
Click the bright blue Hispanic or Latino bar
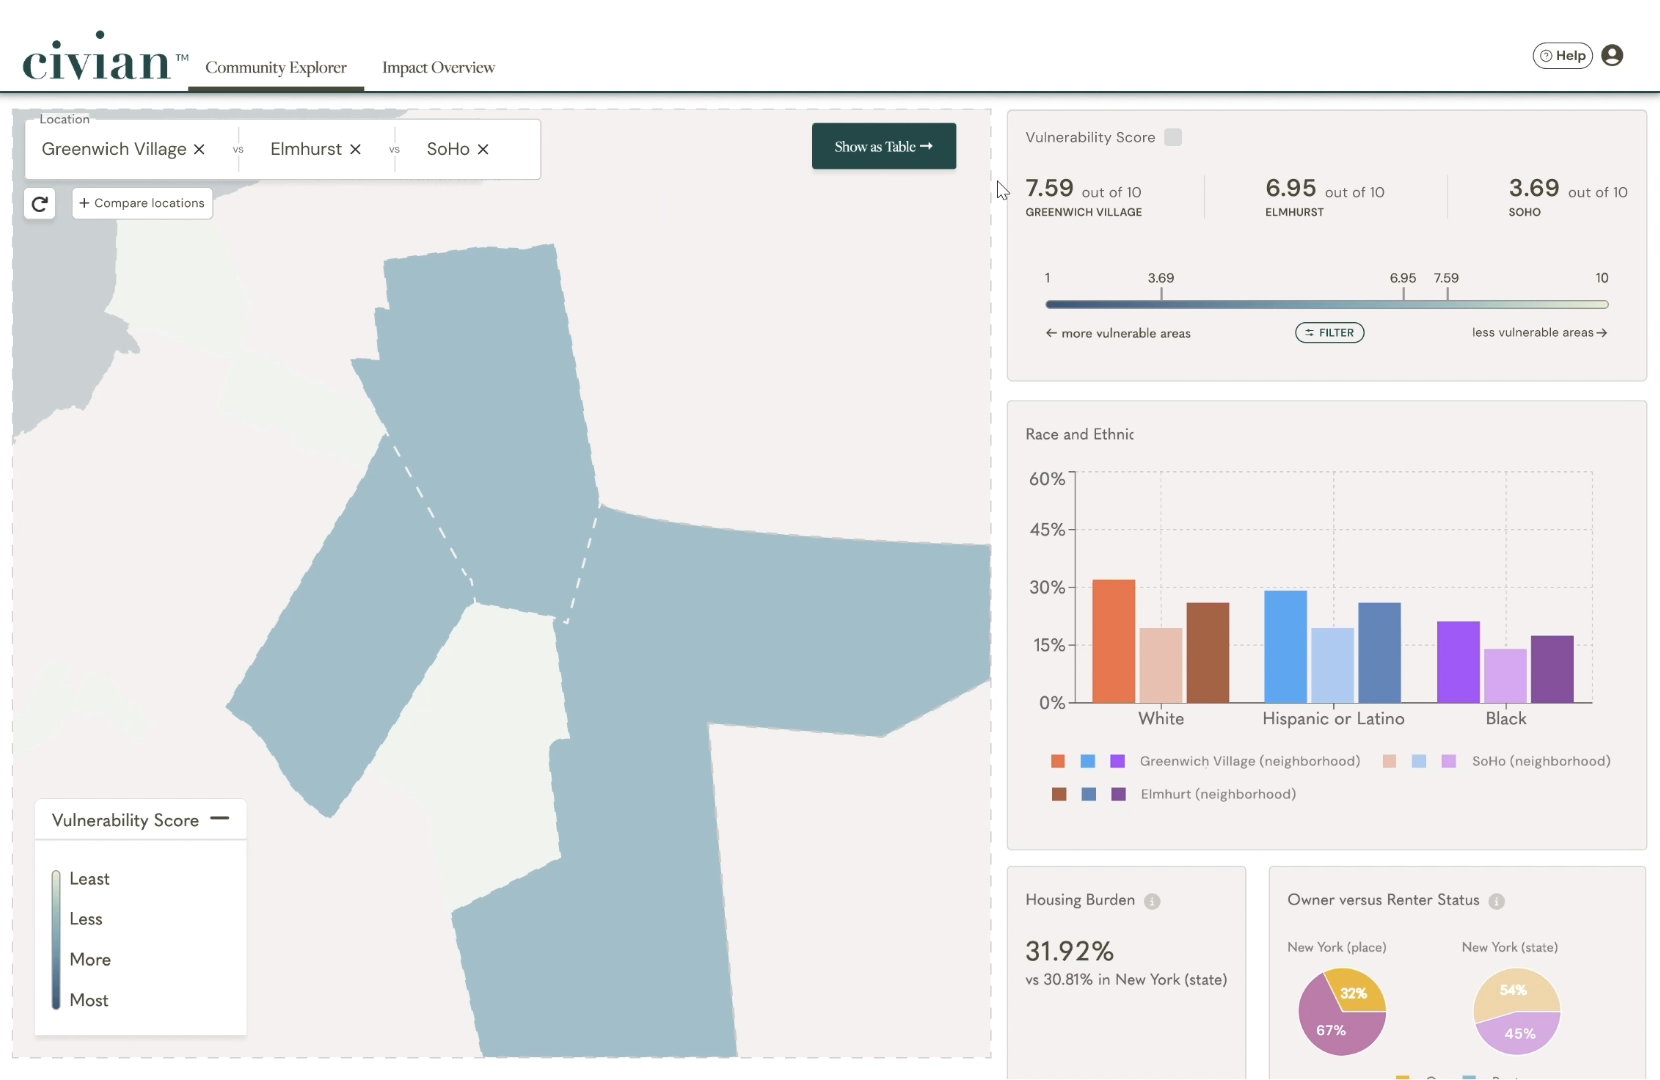click(x=1285, y=646)
